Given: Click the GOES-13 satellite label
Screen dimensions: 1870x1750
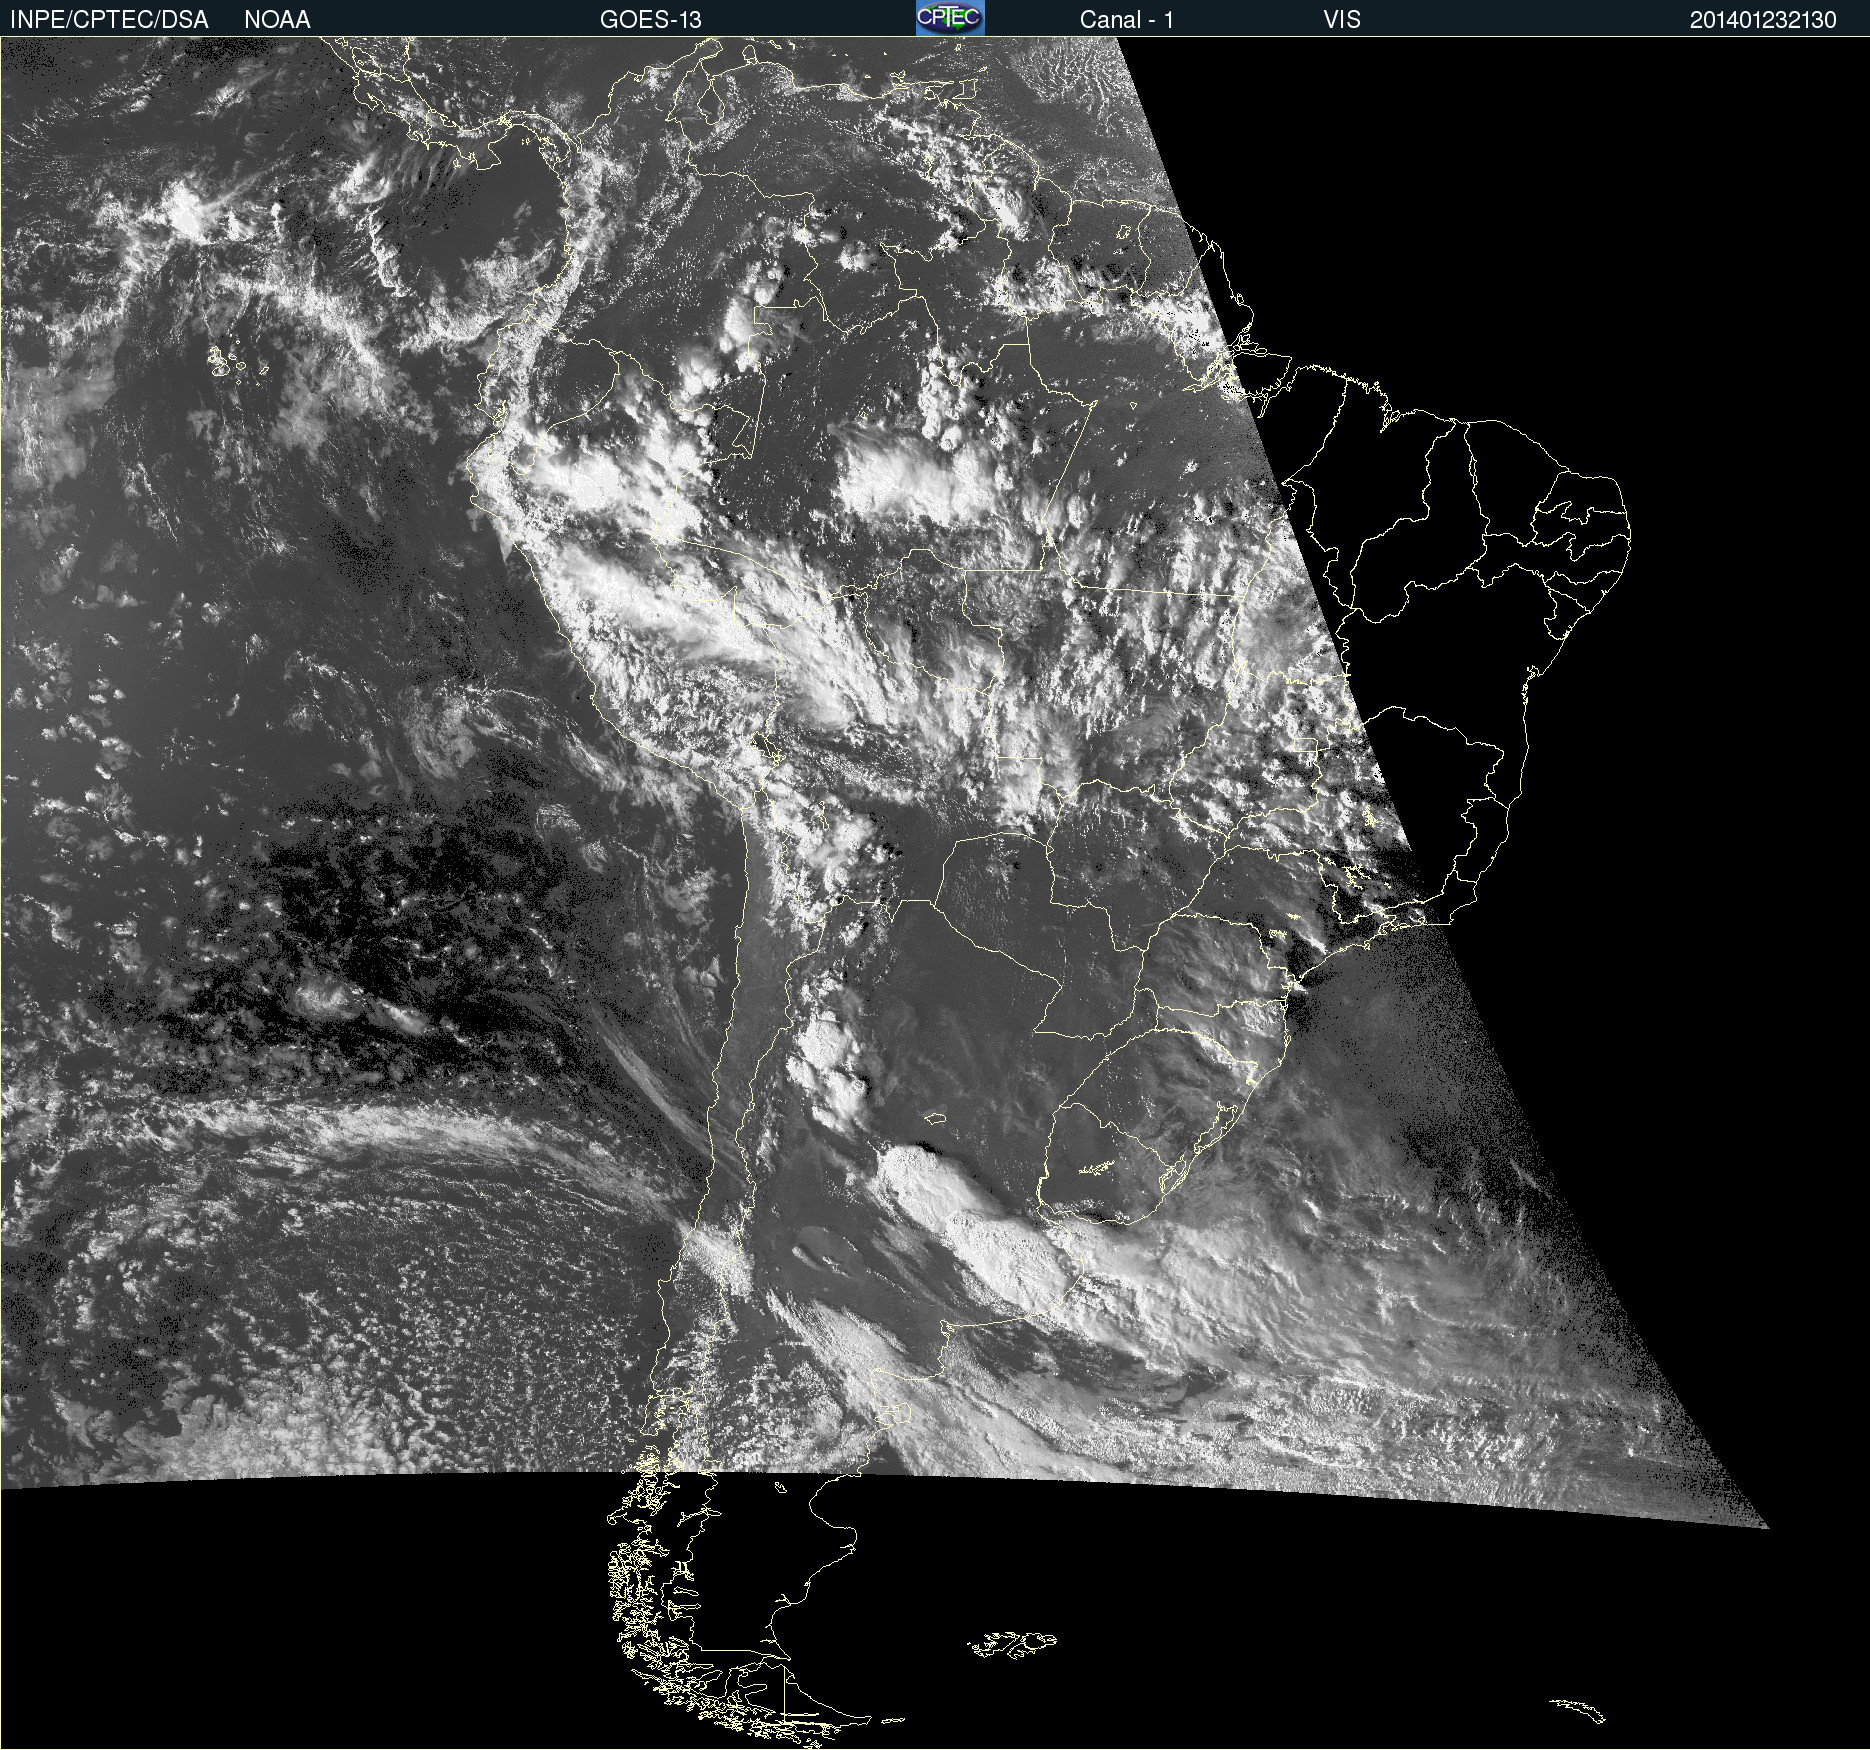Looking at the screenshot, I should [x=650, y=20].
